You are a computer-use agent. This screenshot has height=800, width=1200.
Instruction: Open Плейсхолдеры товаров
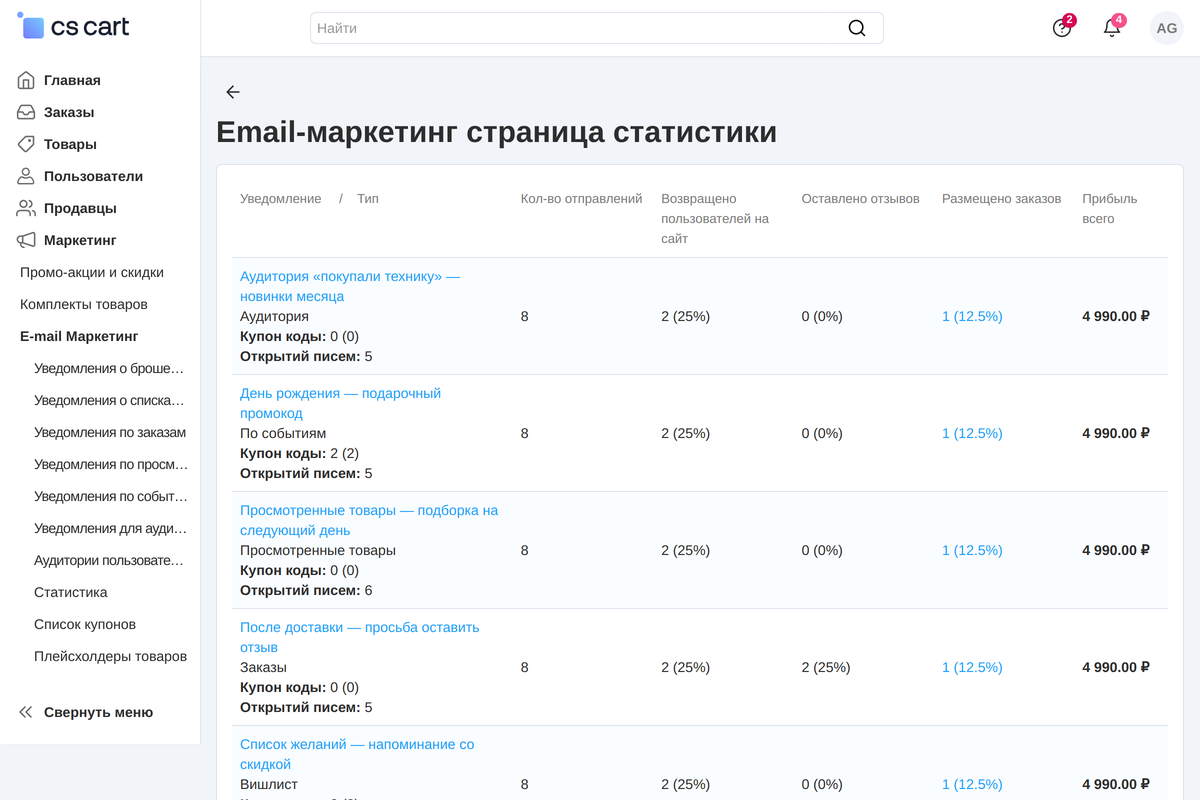point(110,656)
